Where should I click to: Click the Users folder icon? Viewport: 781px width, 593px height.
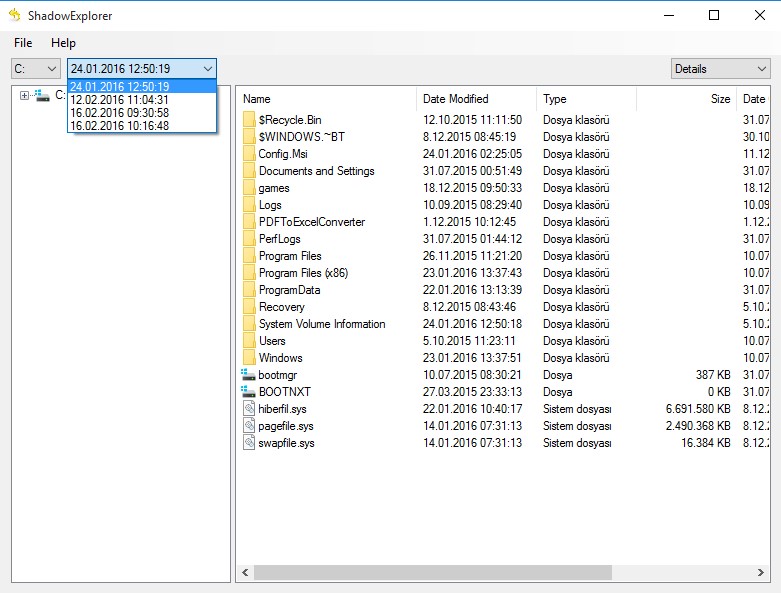[249, 341]
